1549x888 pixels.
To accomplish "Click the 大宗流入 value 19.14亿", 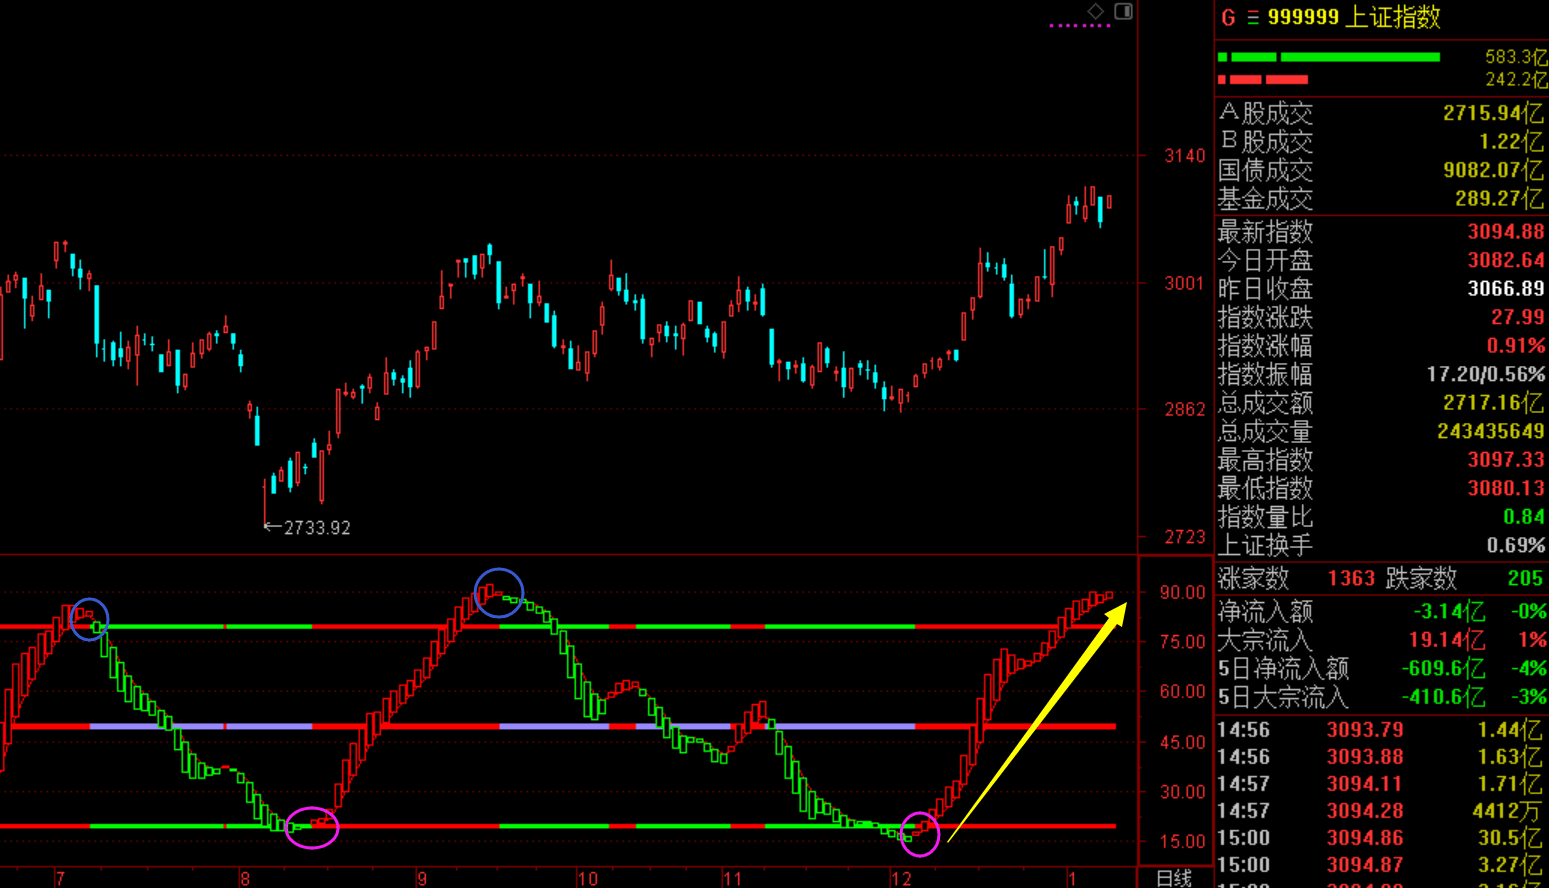I will point(1447,640).
